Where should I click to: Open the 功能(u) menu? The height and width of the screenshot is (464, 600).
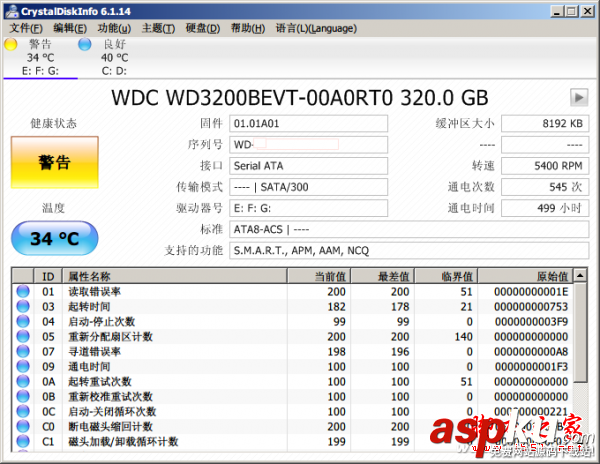point(114,28)
